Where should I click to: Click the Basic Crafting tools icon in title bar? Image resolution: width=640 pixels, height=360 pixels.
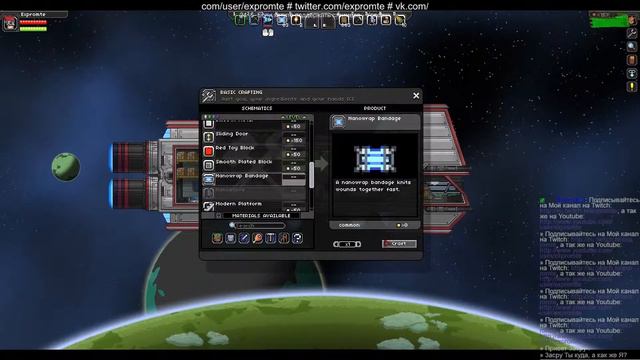pos(209,96)
